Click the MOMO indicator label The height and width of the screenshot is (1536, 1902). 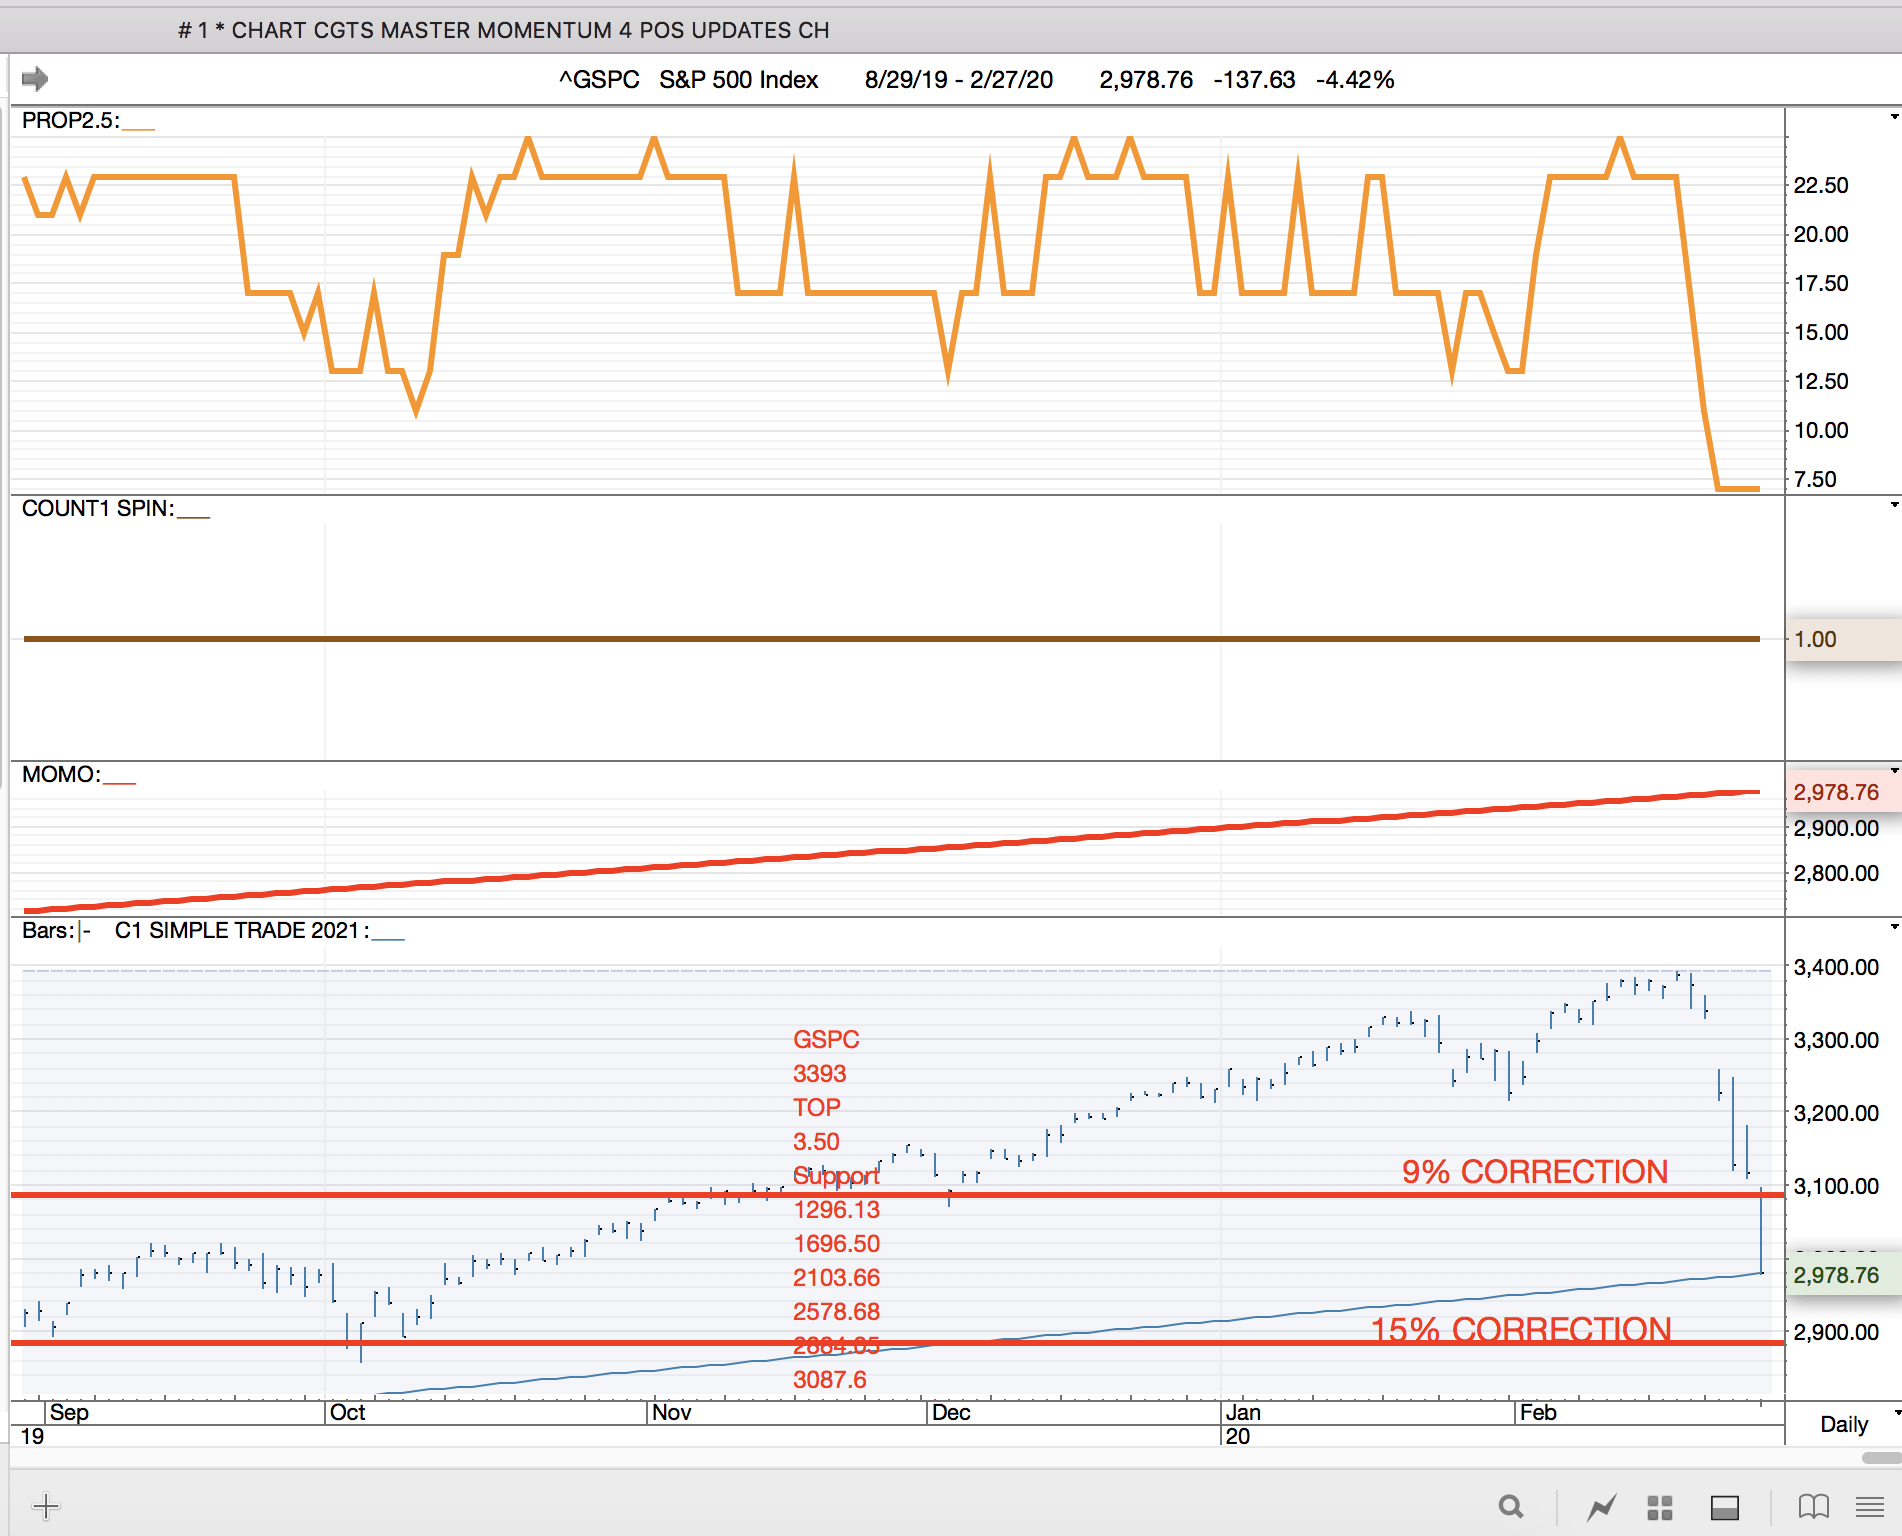61,774
